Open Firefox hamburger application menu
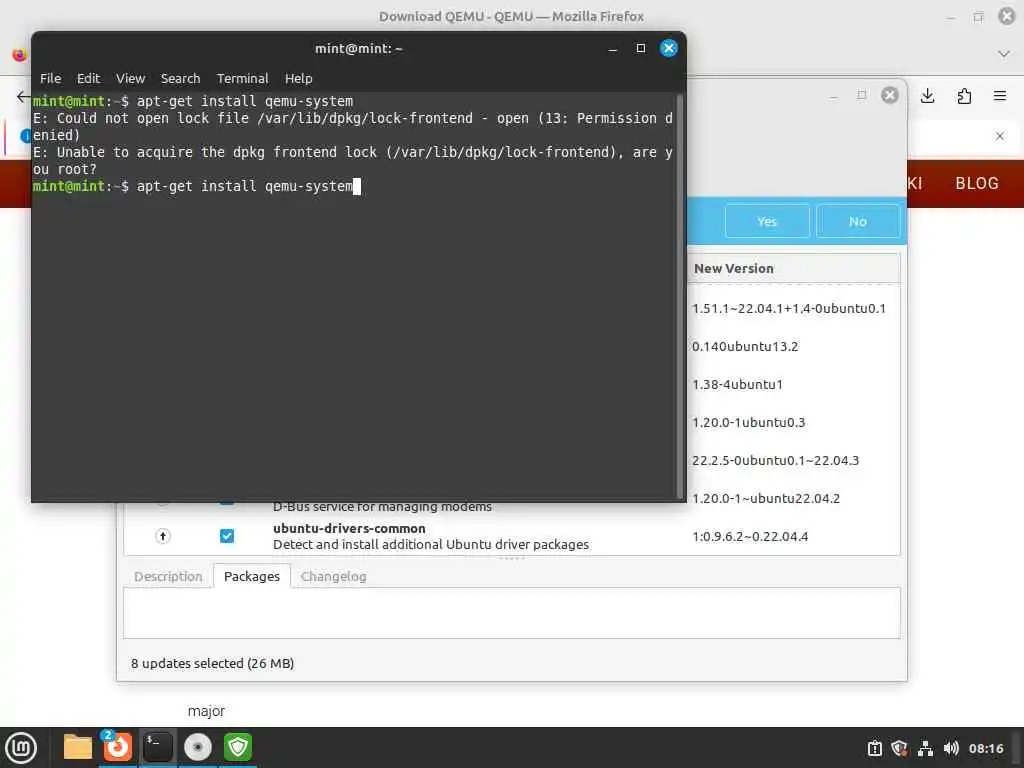This screenshot has height=768, width=1024. [x=999, y=97]
